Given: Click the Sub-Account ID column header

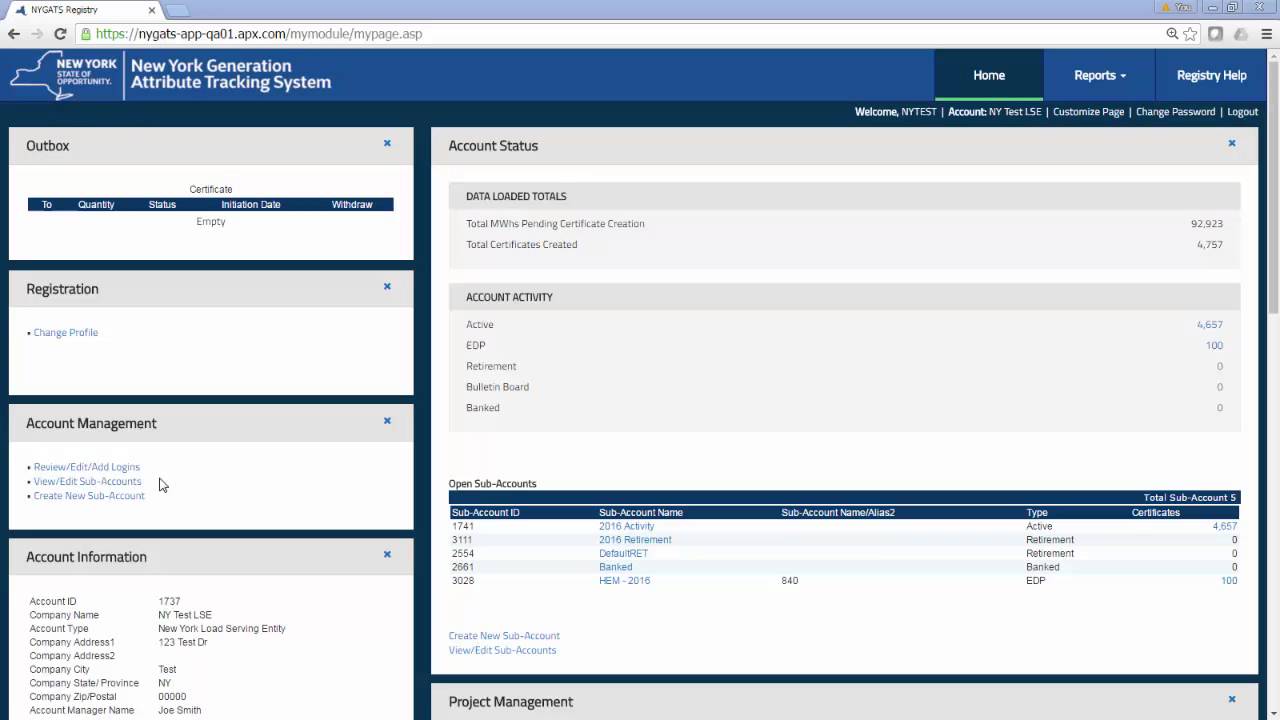Looking at the screenshot, I should coord(485,512).
